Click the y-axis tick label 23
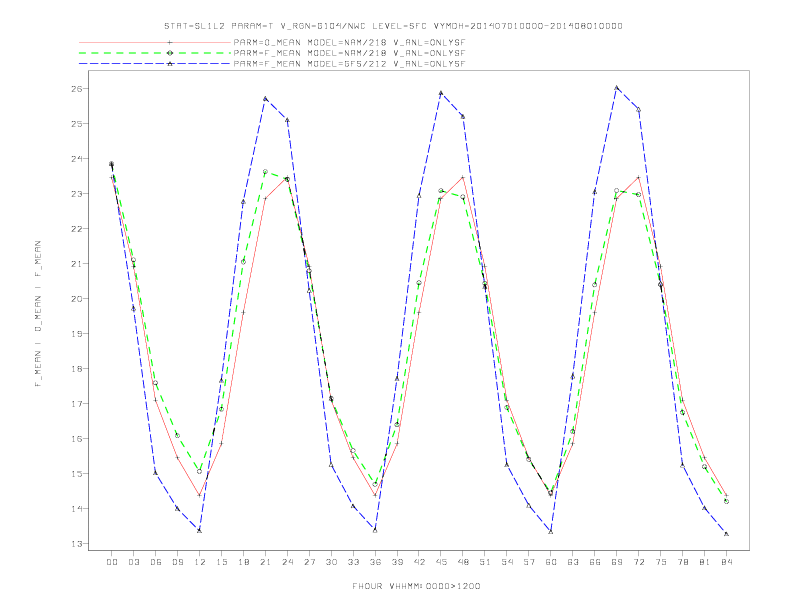Viewport: 792px width, 612px height. 77,193
